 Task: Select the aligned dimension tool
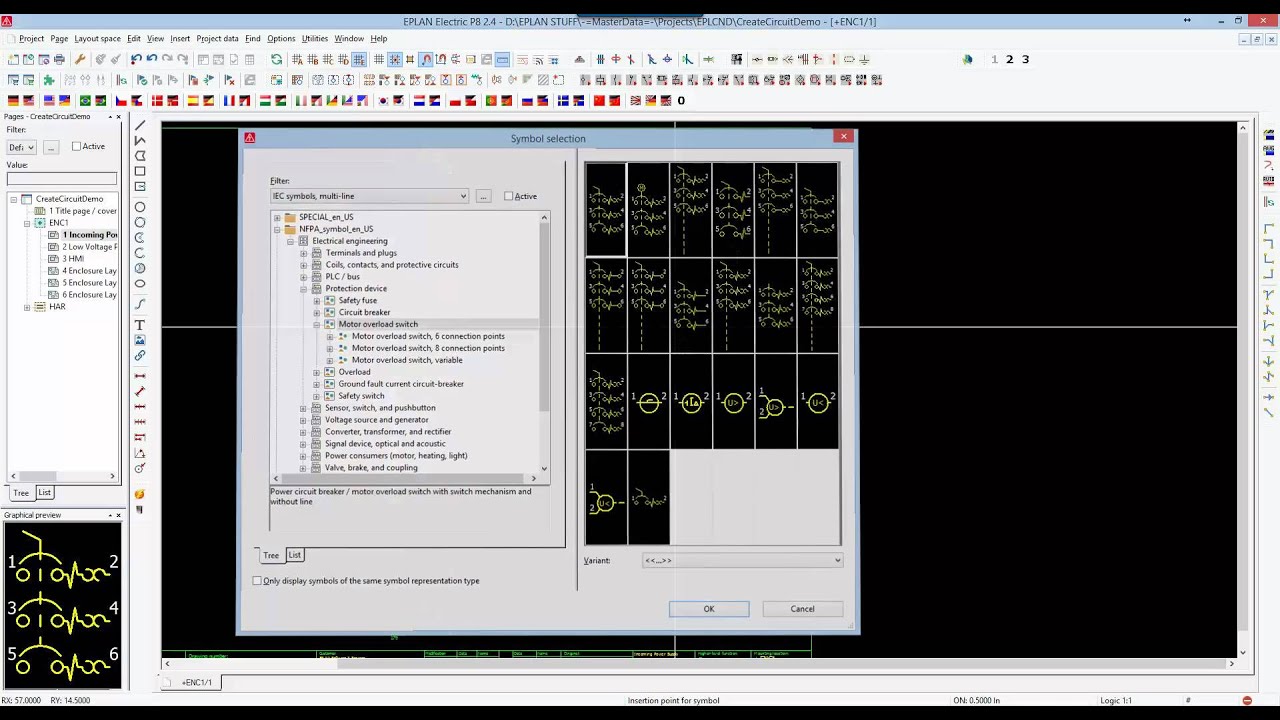[140, 391]
